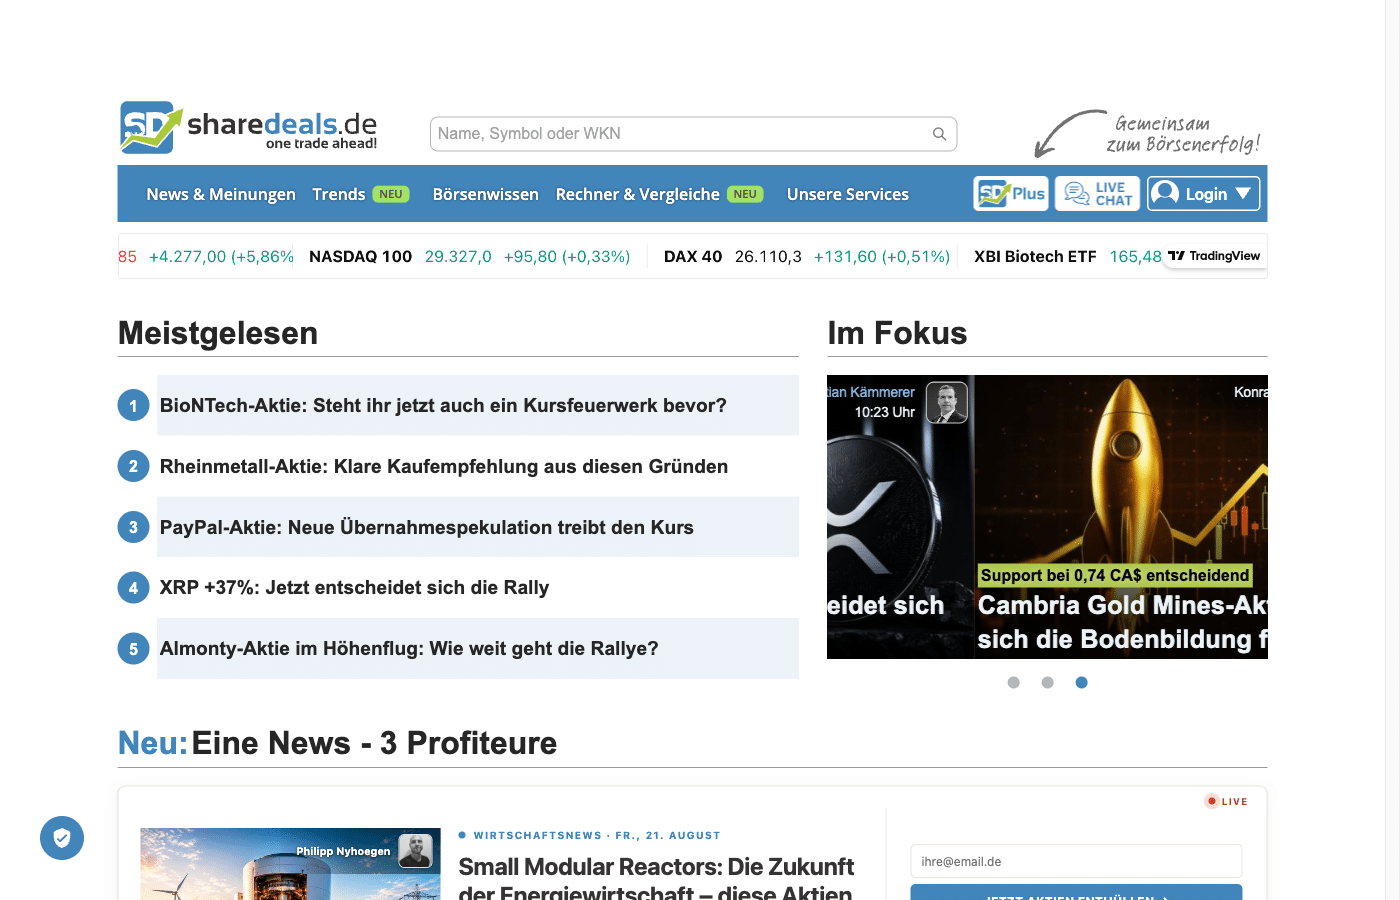Select second carousel dot in Im Fokus
The image size is (1400, 900).
(x=1048, y=683)
